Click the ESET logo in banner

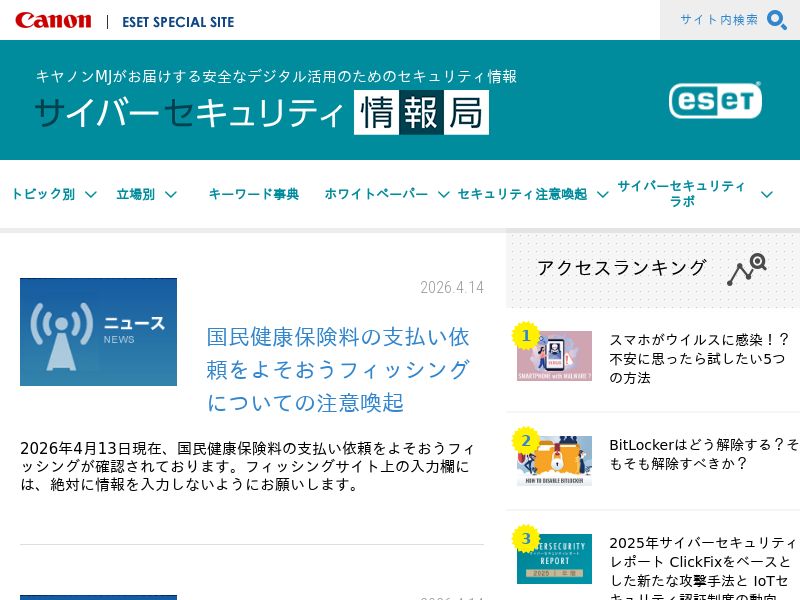(715, 100)
